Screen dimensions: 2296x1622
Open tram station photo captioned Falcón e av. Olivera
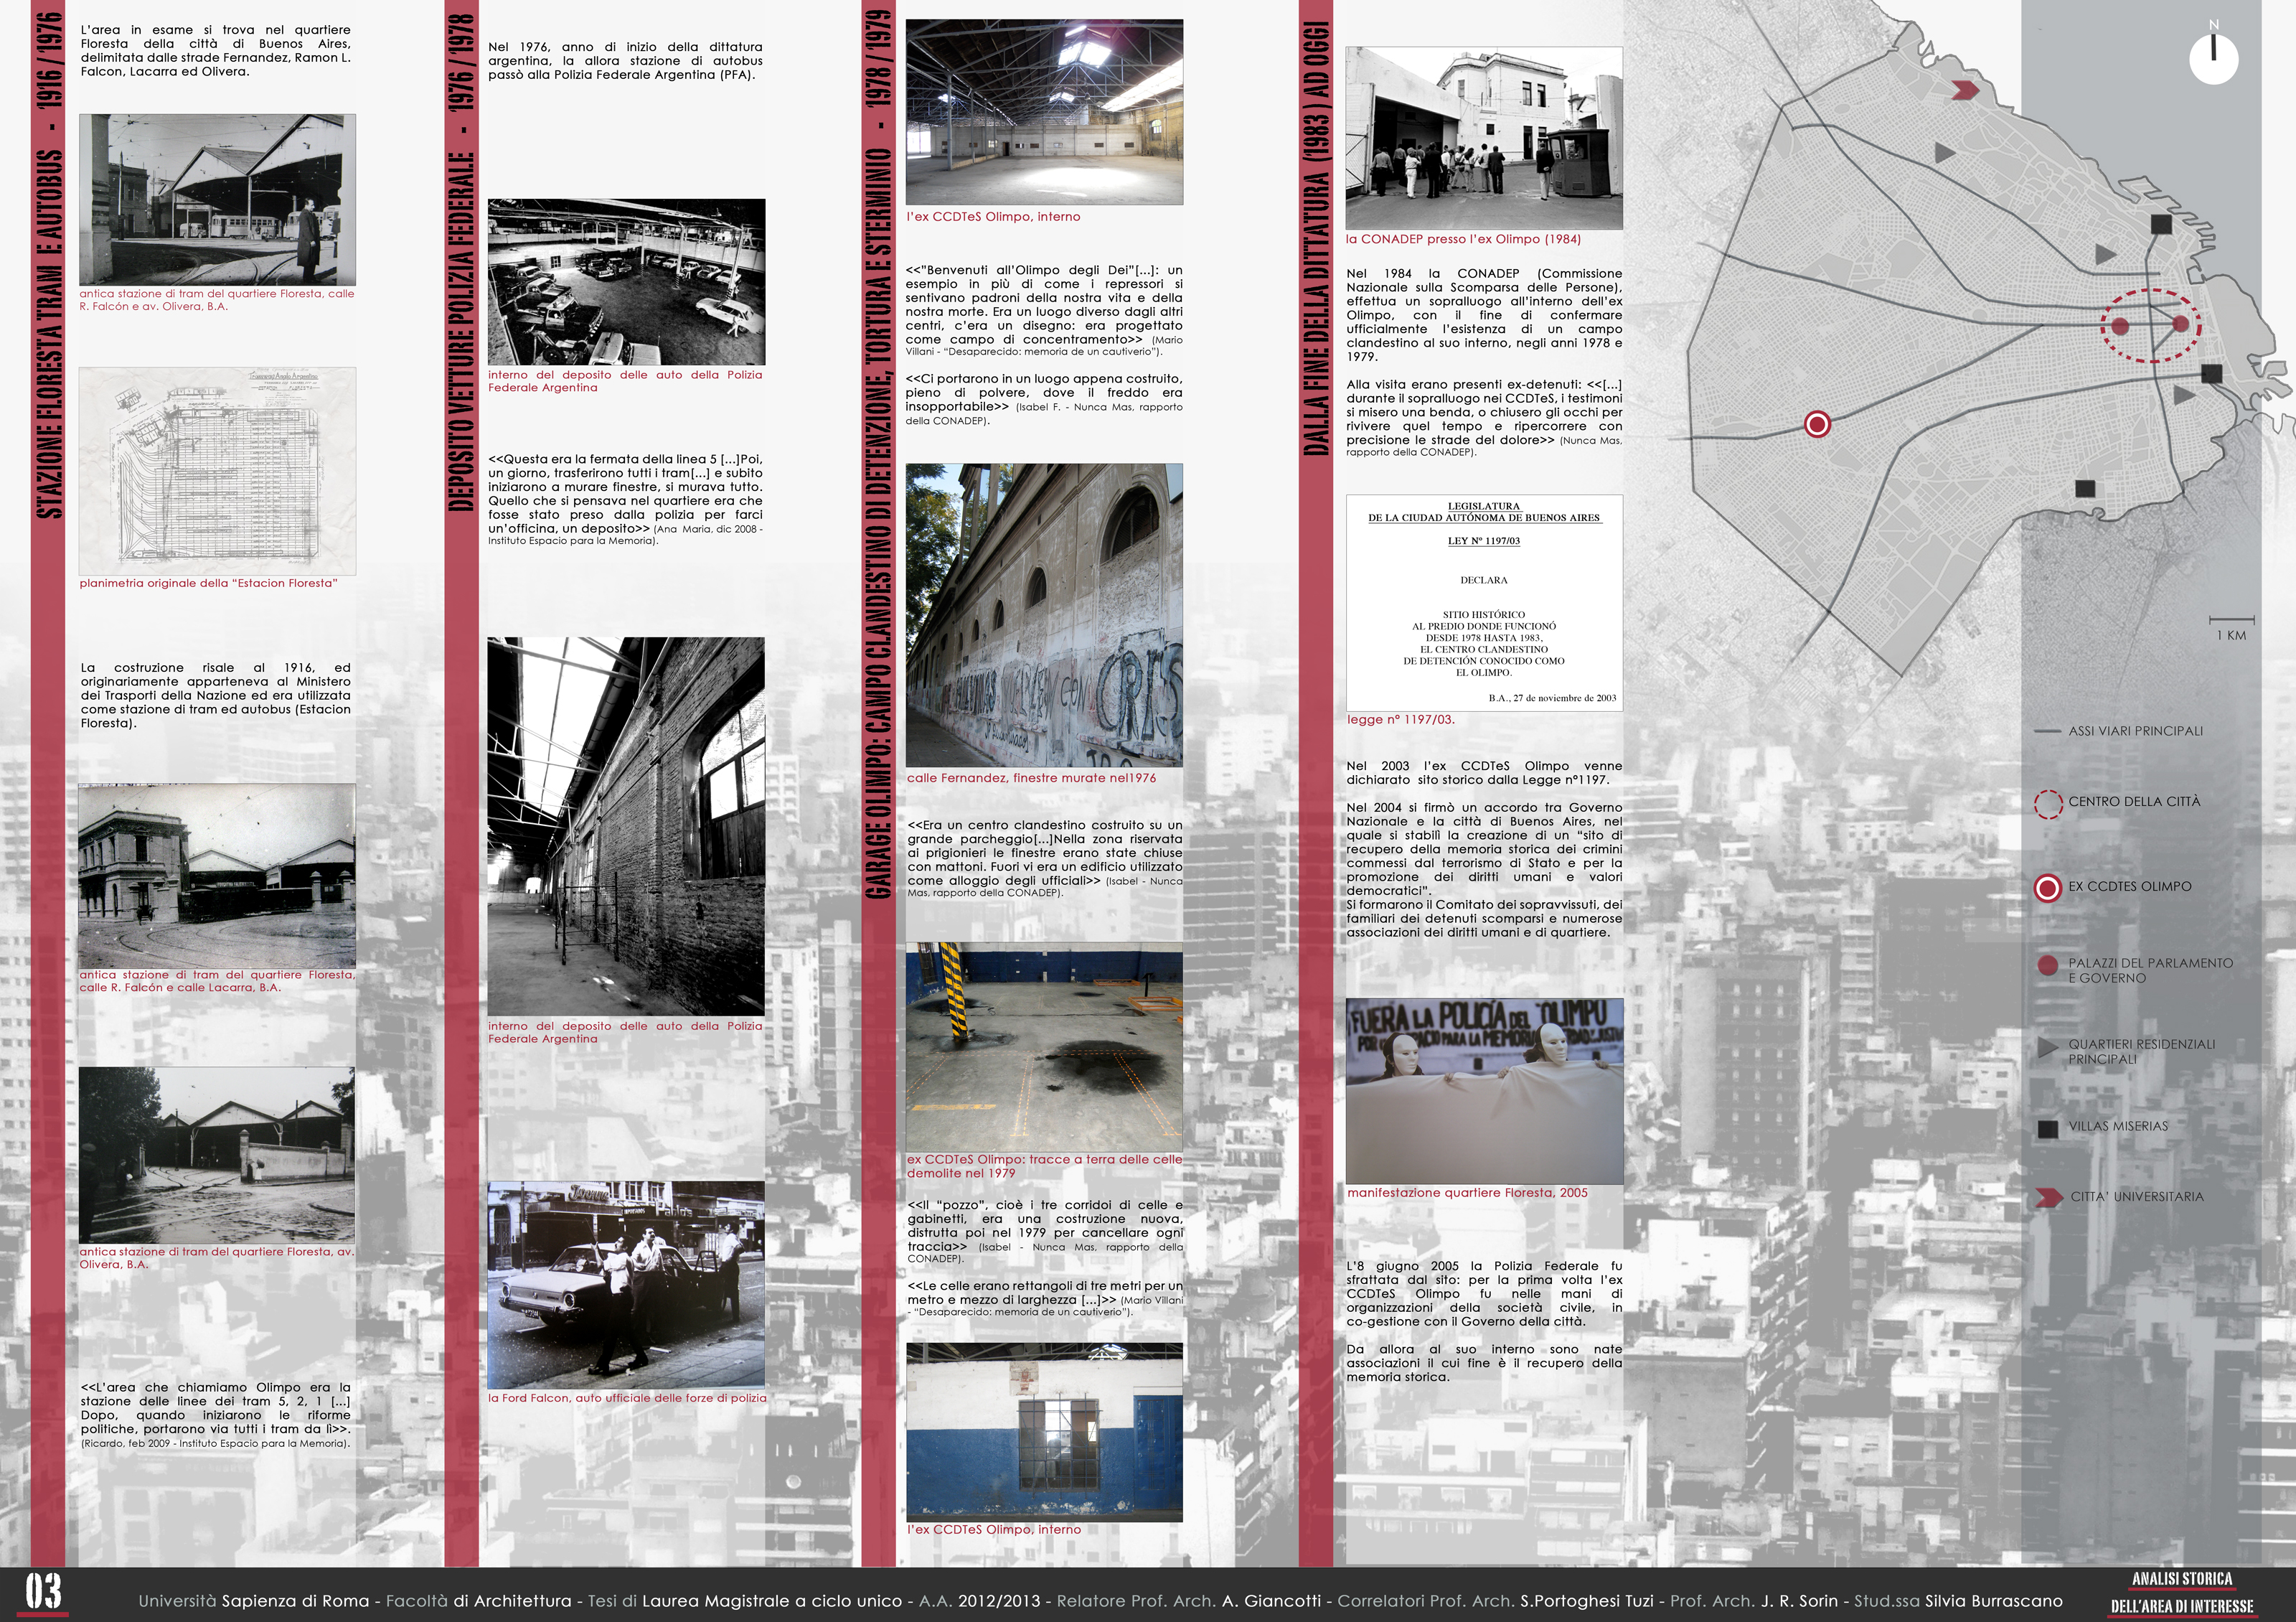(217, 199)
